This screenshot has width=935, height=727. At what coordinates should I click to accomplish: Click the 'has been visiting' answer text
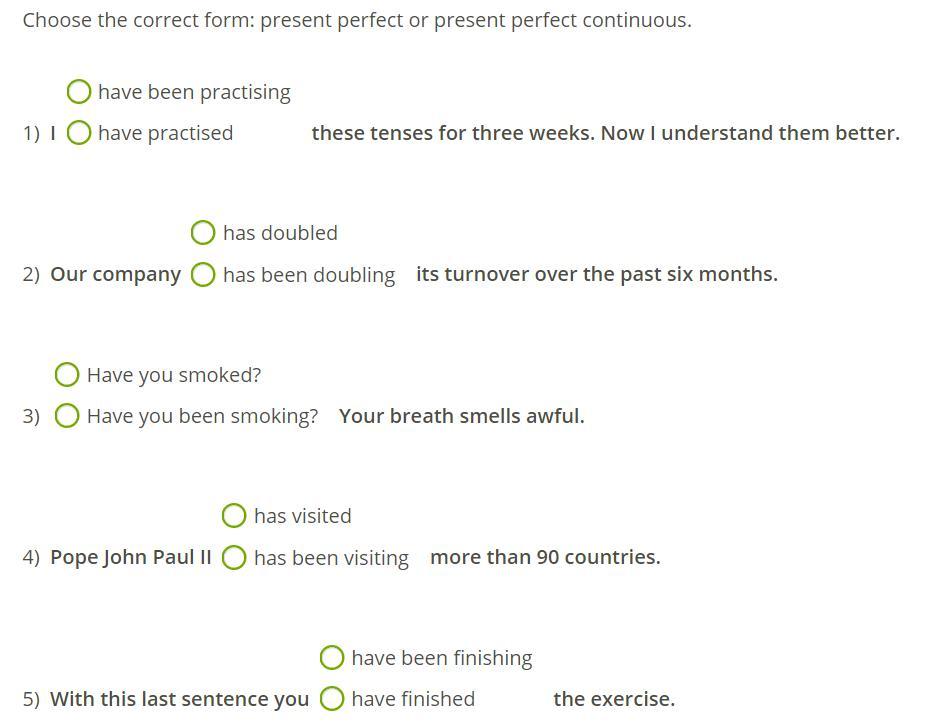click(332, 558)
